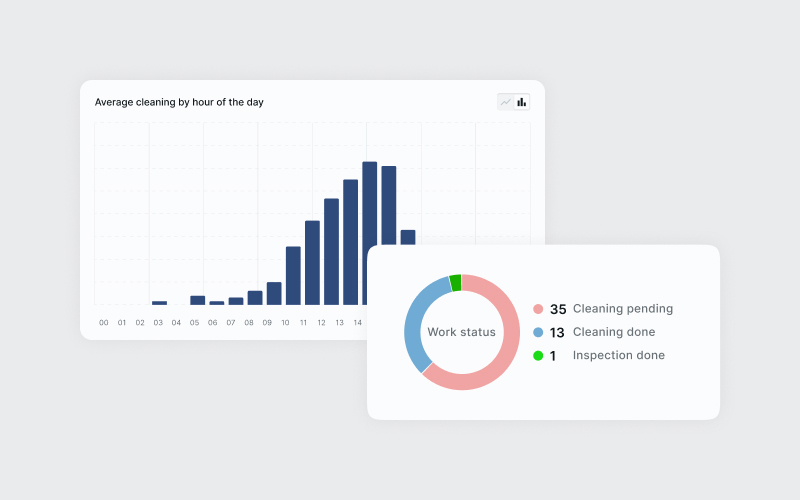Select the Cleaning done legend label
This screenshot has width=800, height=500.
point(614,332)
